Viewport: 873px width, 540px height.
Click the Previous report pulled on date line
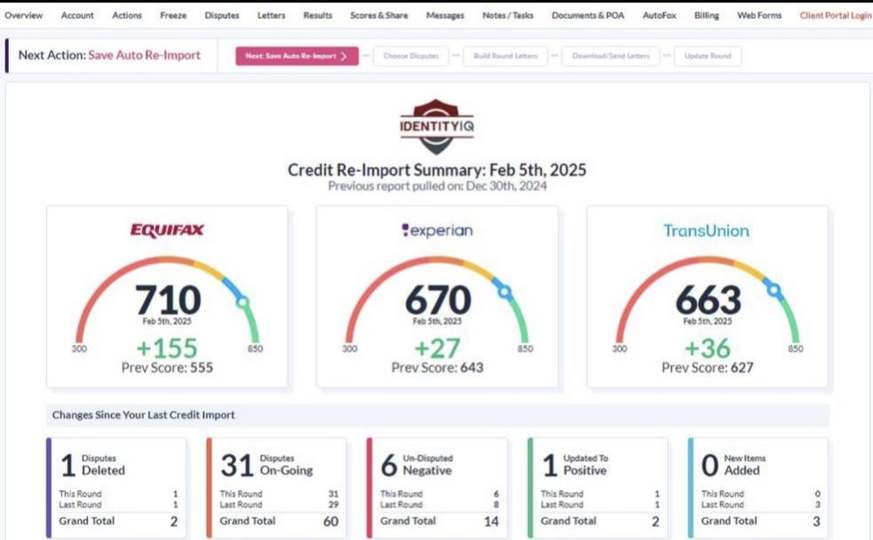point(437,186)
